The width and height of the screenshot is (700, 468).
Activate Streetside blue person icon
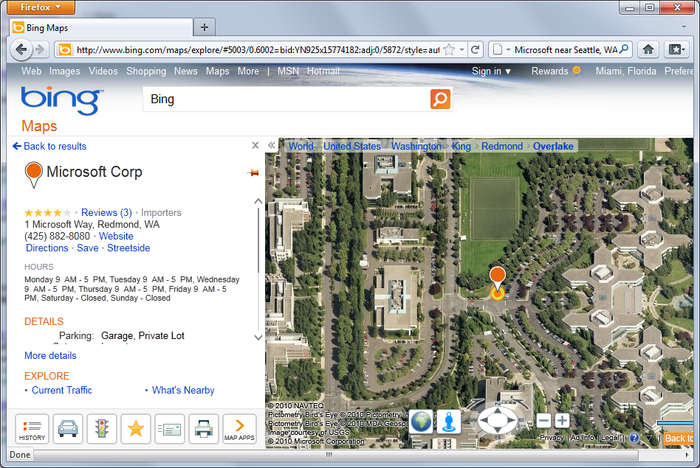[x=449, y=421]
